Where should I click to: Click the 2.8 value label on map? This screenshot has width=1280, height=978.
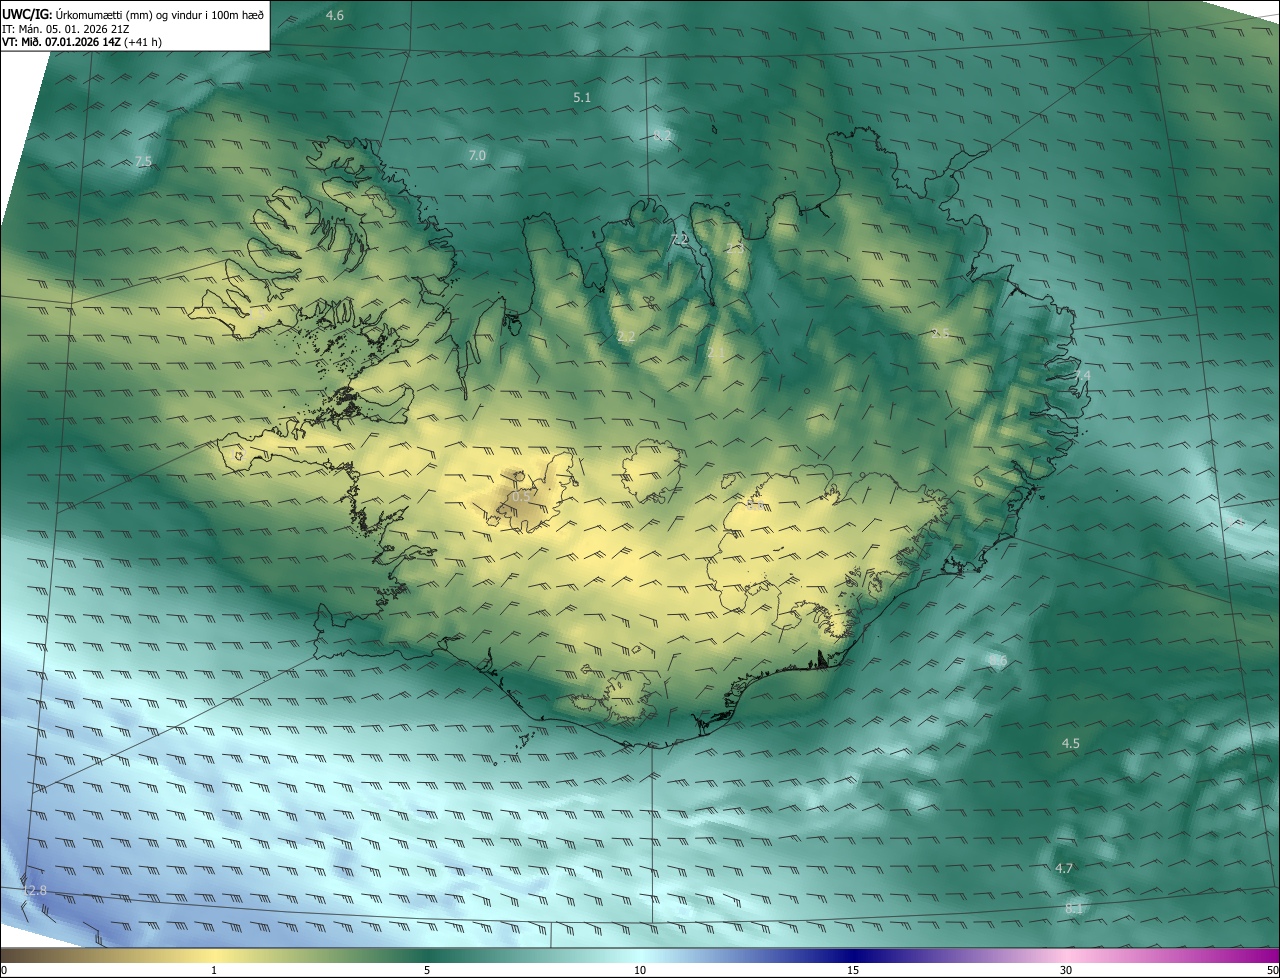[37, 890]
